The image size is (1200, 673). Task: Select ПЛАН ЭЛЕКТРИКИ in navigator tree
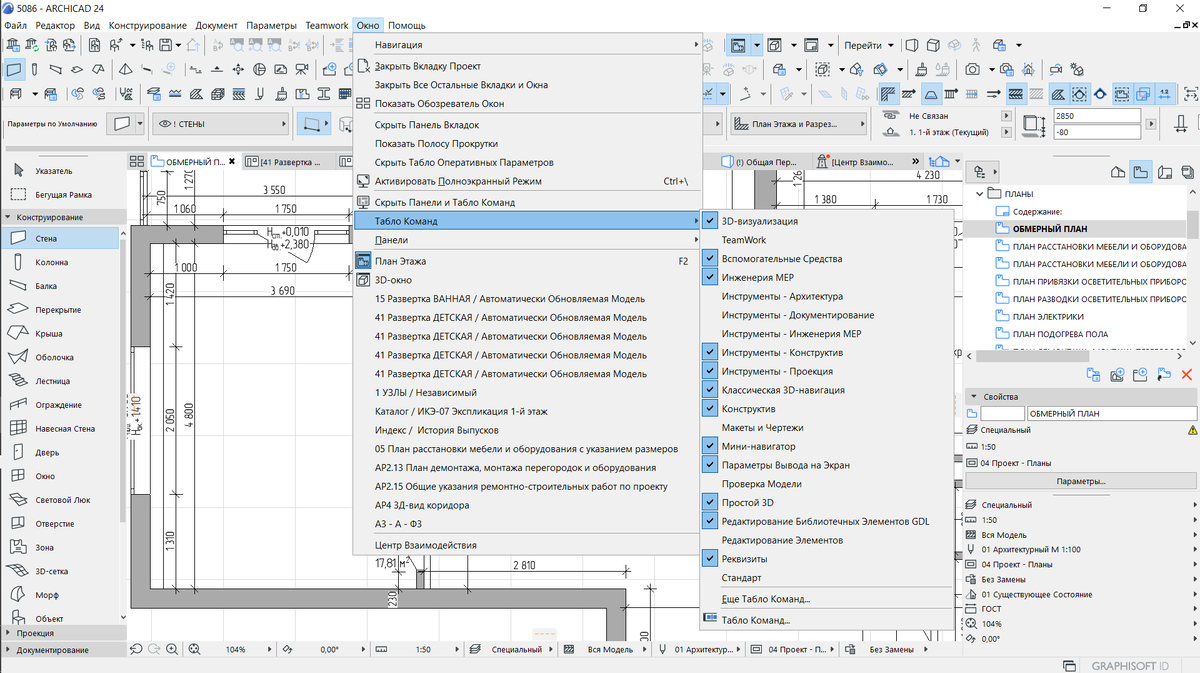1047,316
